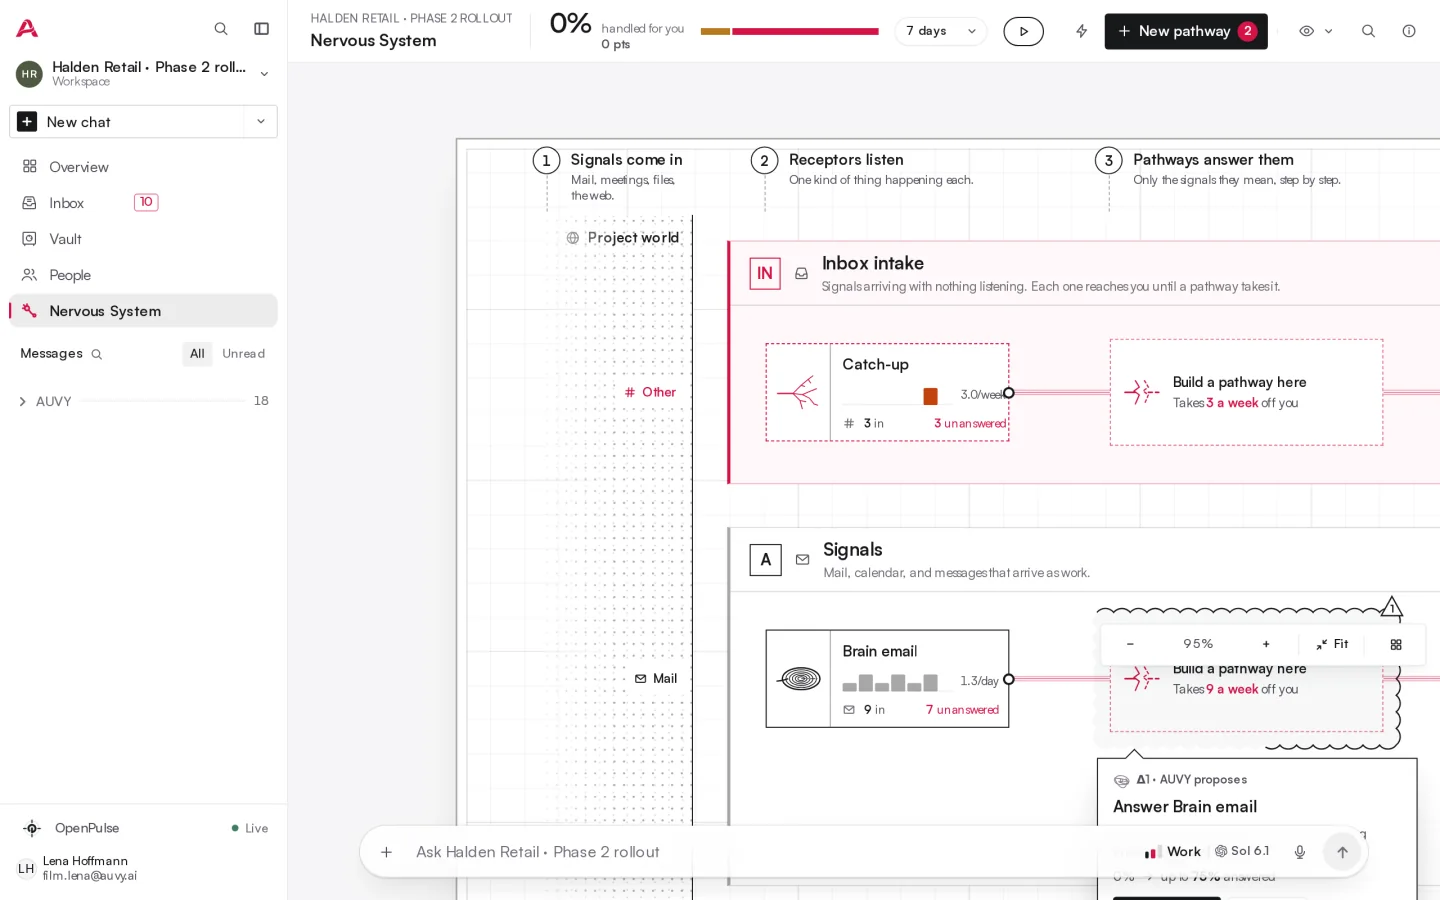Screen dimensions: 1440x900
Task: Click the AUVY logo icon
Action: tap(27, 29)
